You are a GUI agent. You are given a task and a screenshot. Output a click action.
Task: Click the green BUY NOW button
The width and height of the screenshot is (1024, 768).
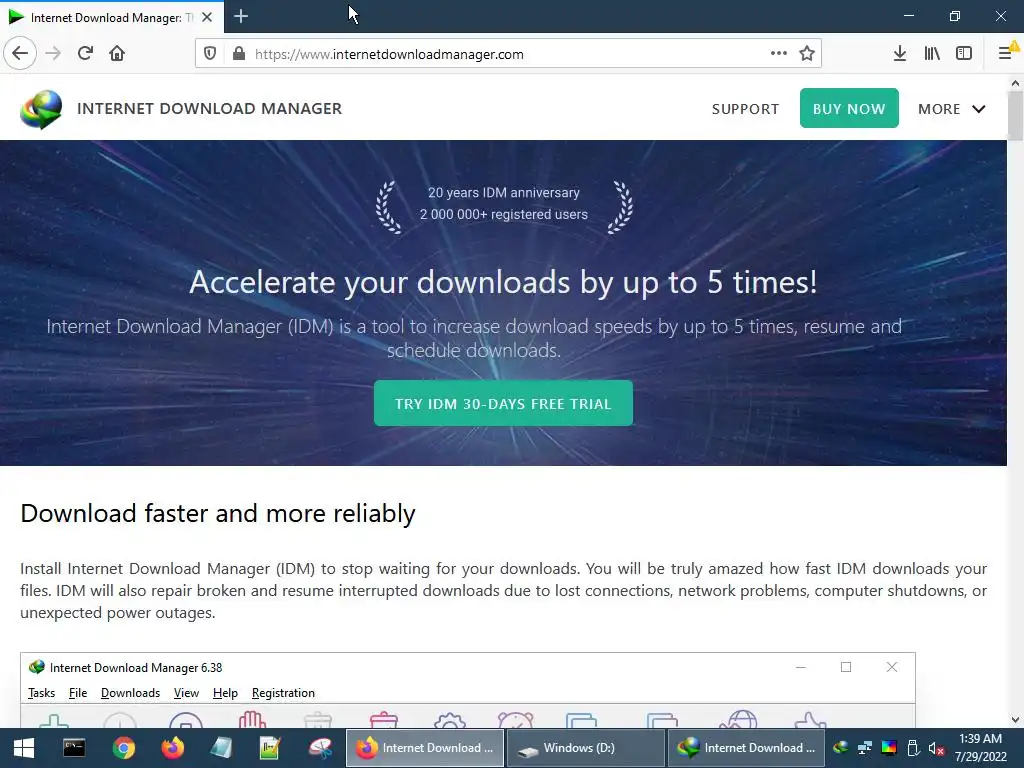click(849, 108)
